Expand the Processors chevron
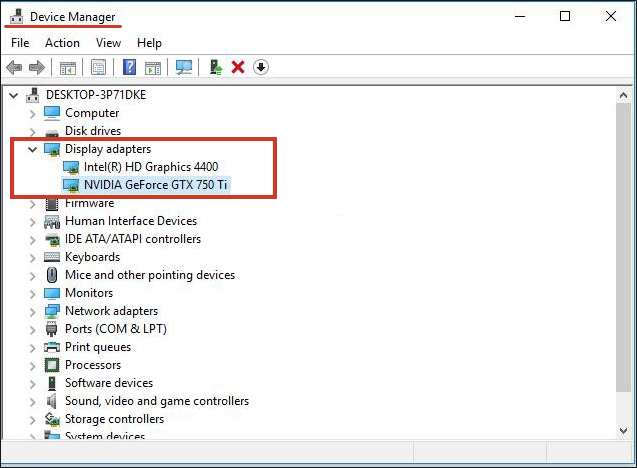The height and width of the screenshot is (468, 637). (x=33, y=366)
